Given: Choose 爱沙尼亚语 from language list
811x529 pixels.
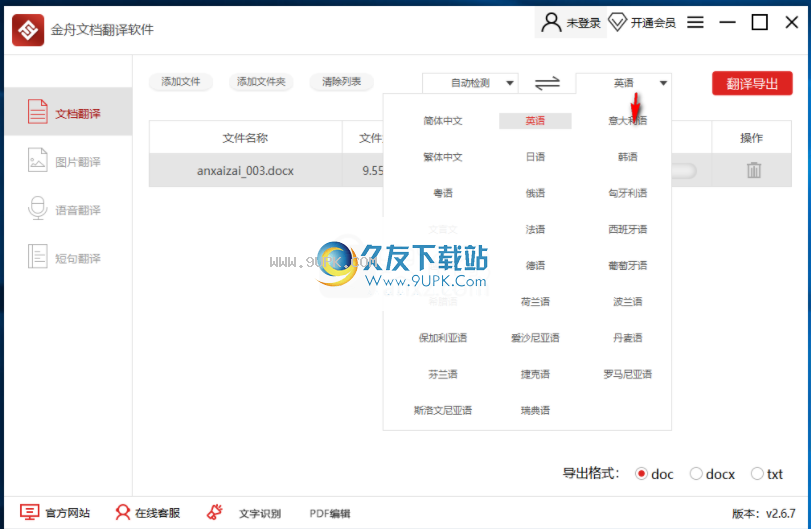Looking at the screenshot, I should click(x=535, y=338).
